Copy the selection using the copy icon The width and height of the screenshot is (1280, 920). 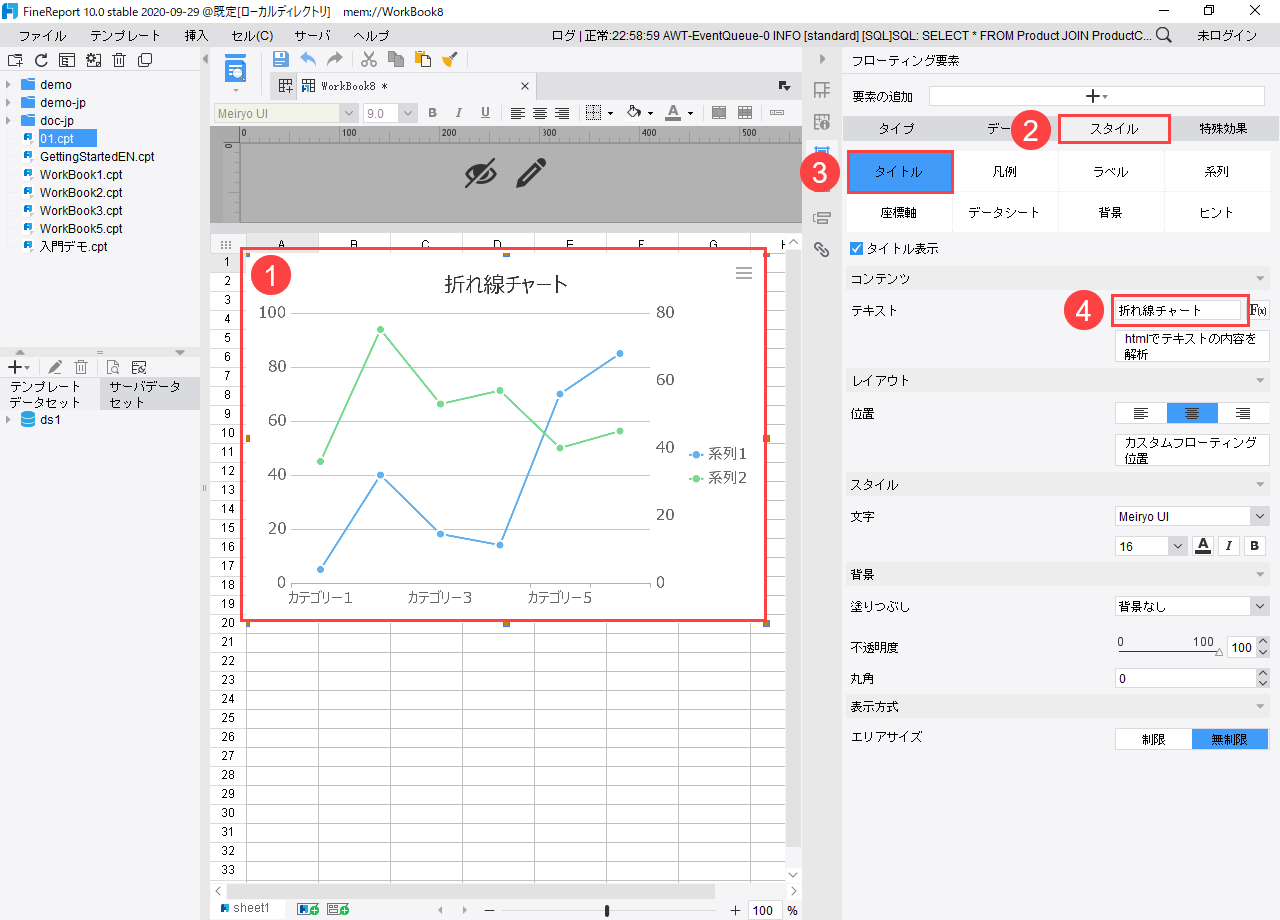coord(396,59)
